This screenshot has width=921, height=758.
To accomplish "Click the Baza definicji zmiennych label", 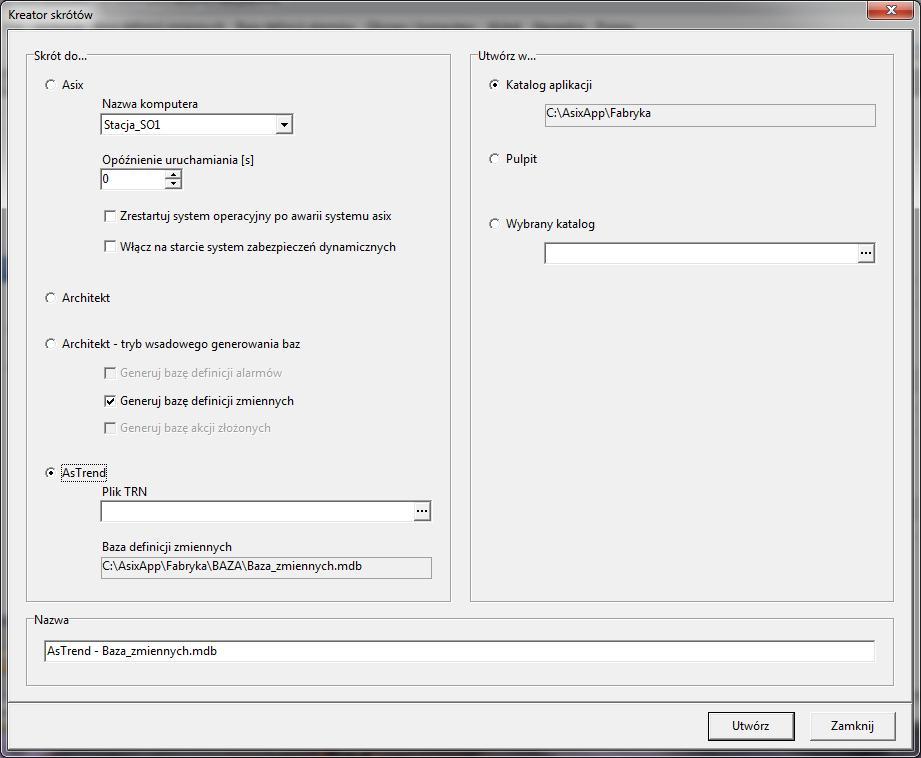I will (x=167, y=547).
